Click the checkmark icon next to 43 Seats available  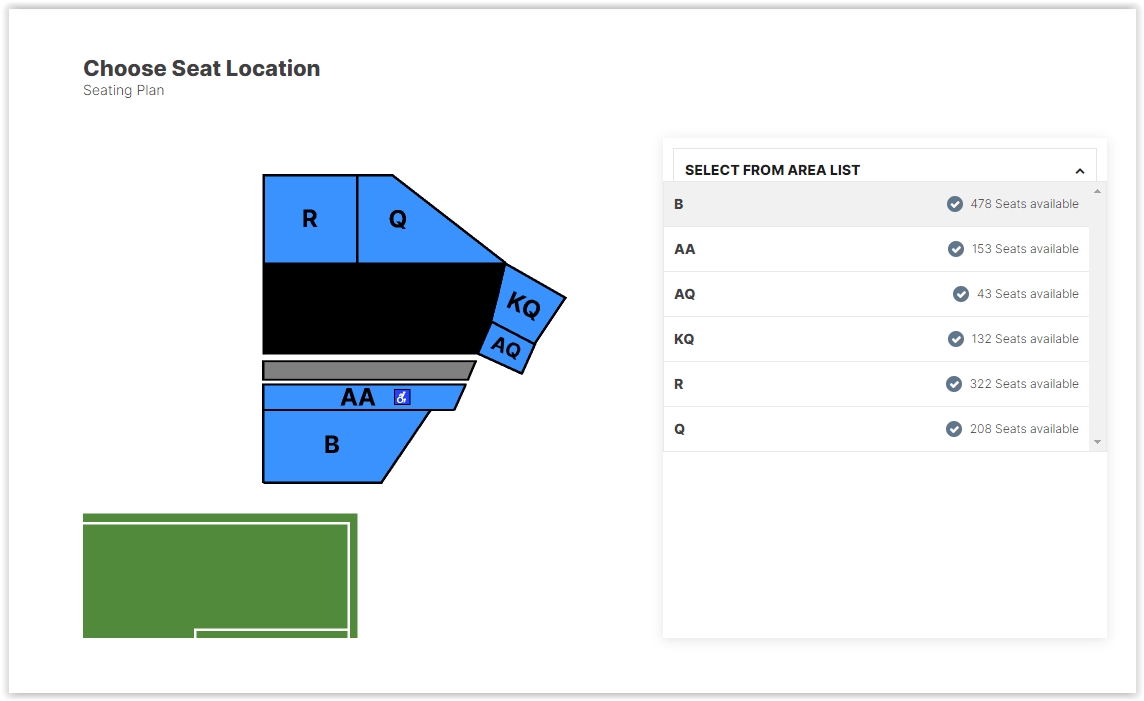[x=961, y=294]
